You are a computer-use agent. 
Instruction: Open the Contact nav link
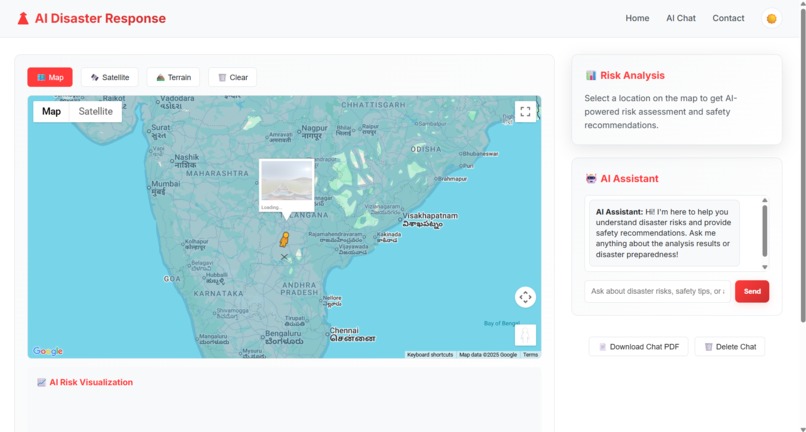728,18
